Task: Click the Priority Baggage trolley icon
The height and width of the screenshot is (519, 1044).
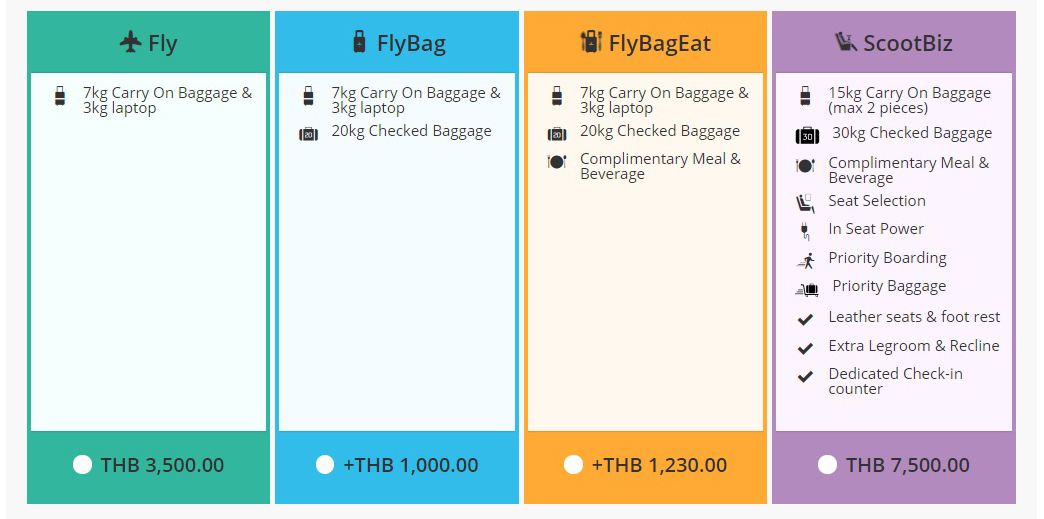Action: click(806, 289)
